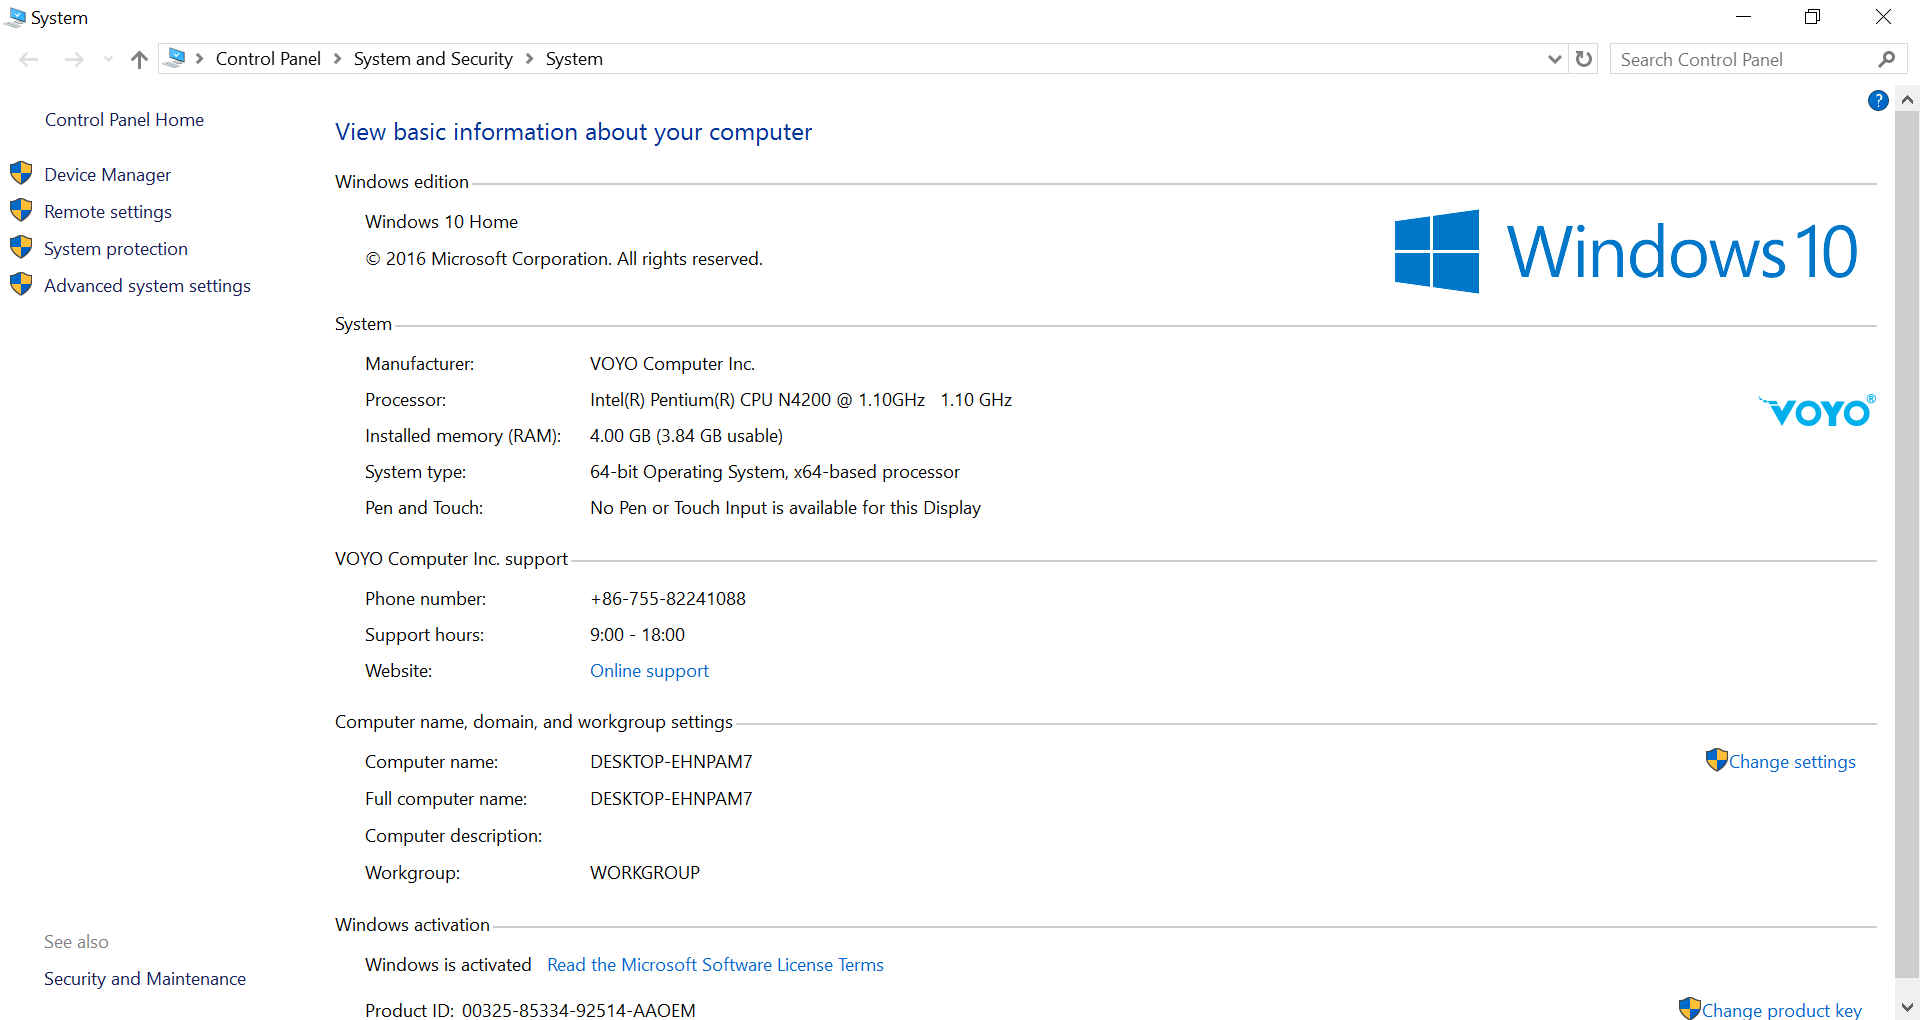The height and width of the screenshot is (1020, 1920).
Task: Click View basic information heading
Action: [573, 132]
